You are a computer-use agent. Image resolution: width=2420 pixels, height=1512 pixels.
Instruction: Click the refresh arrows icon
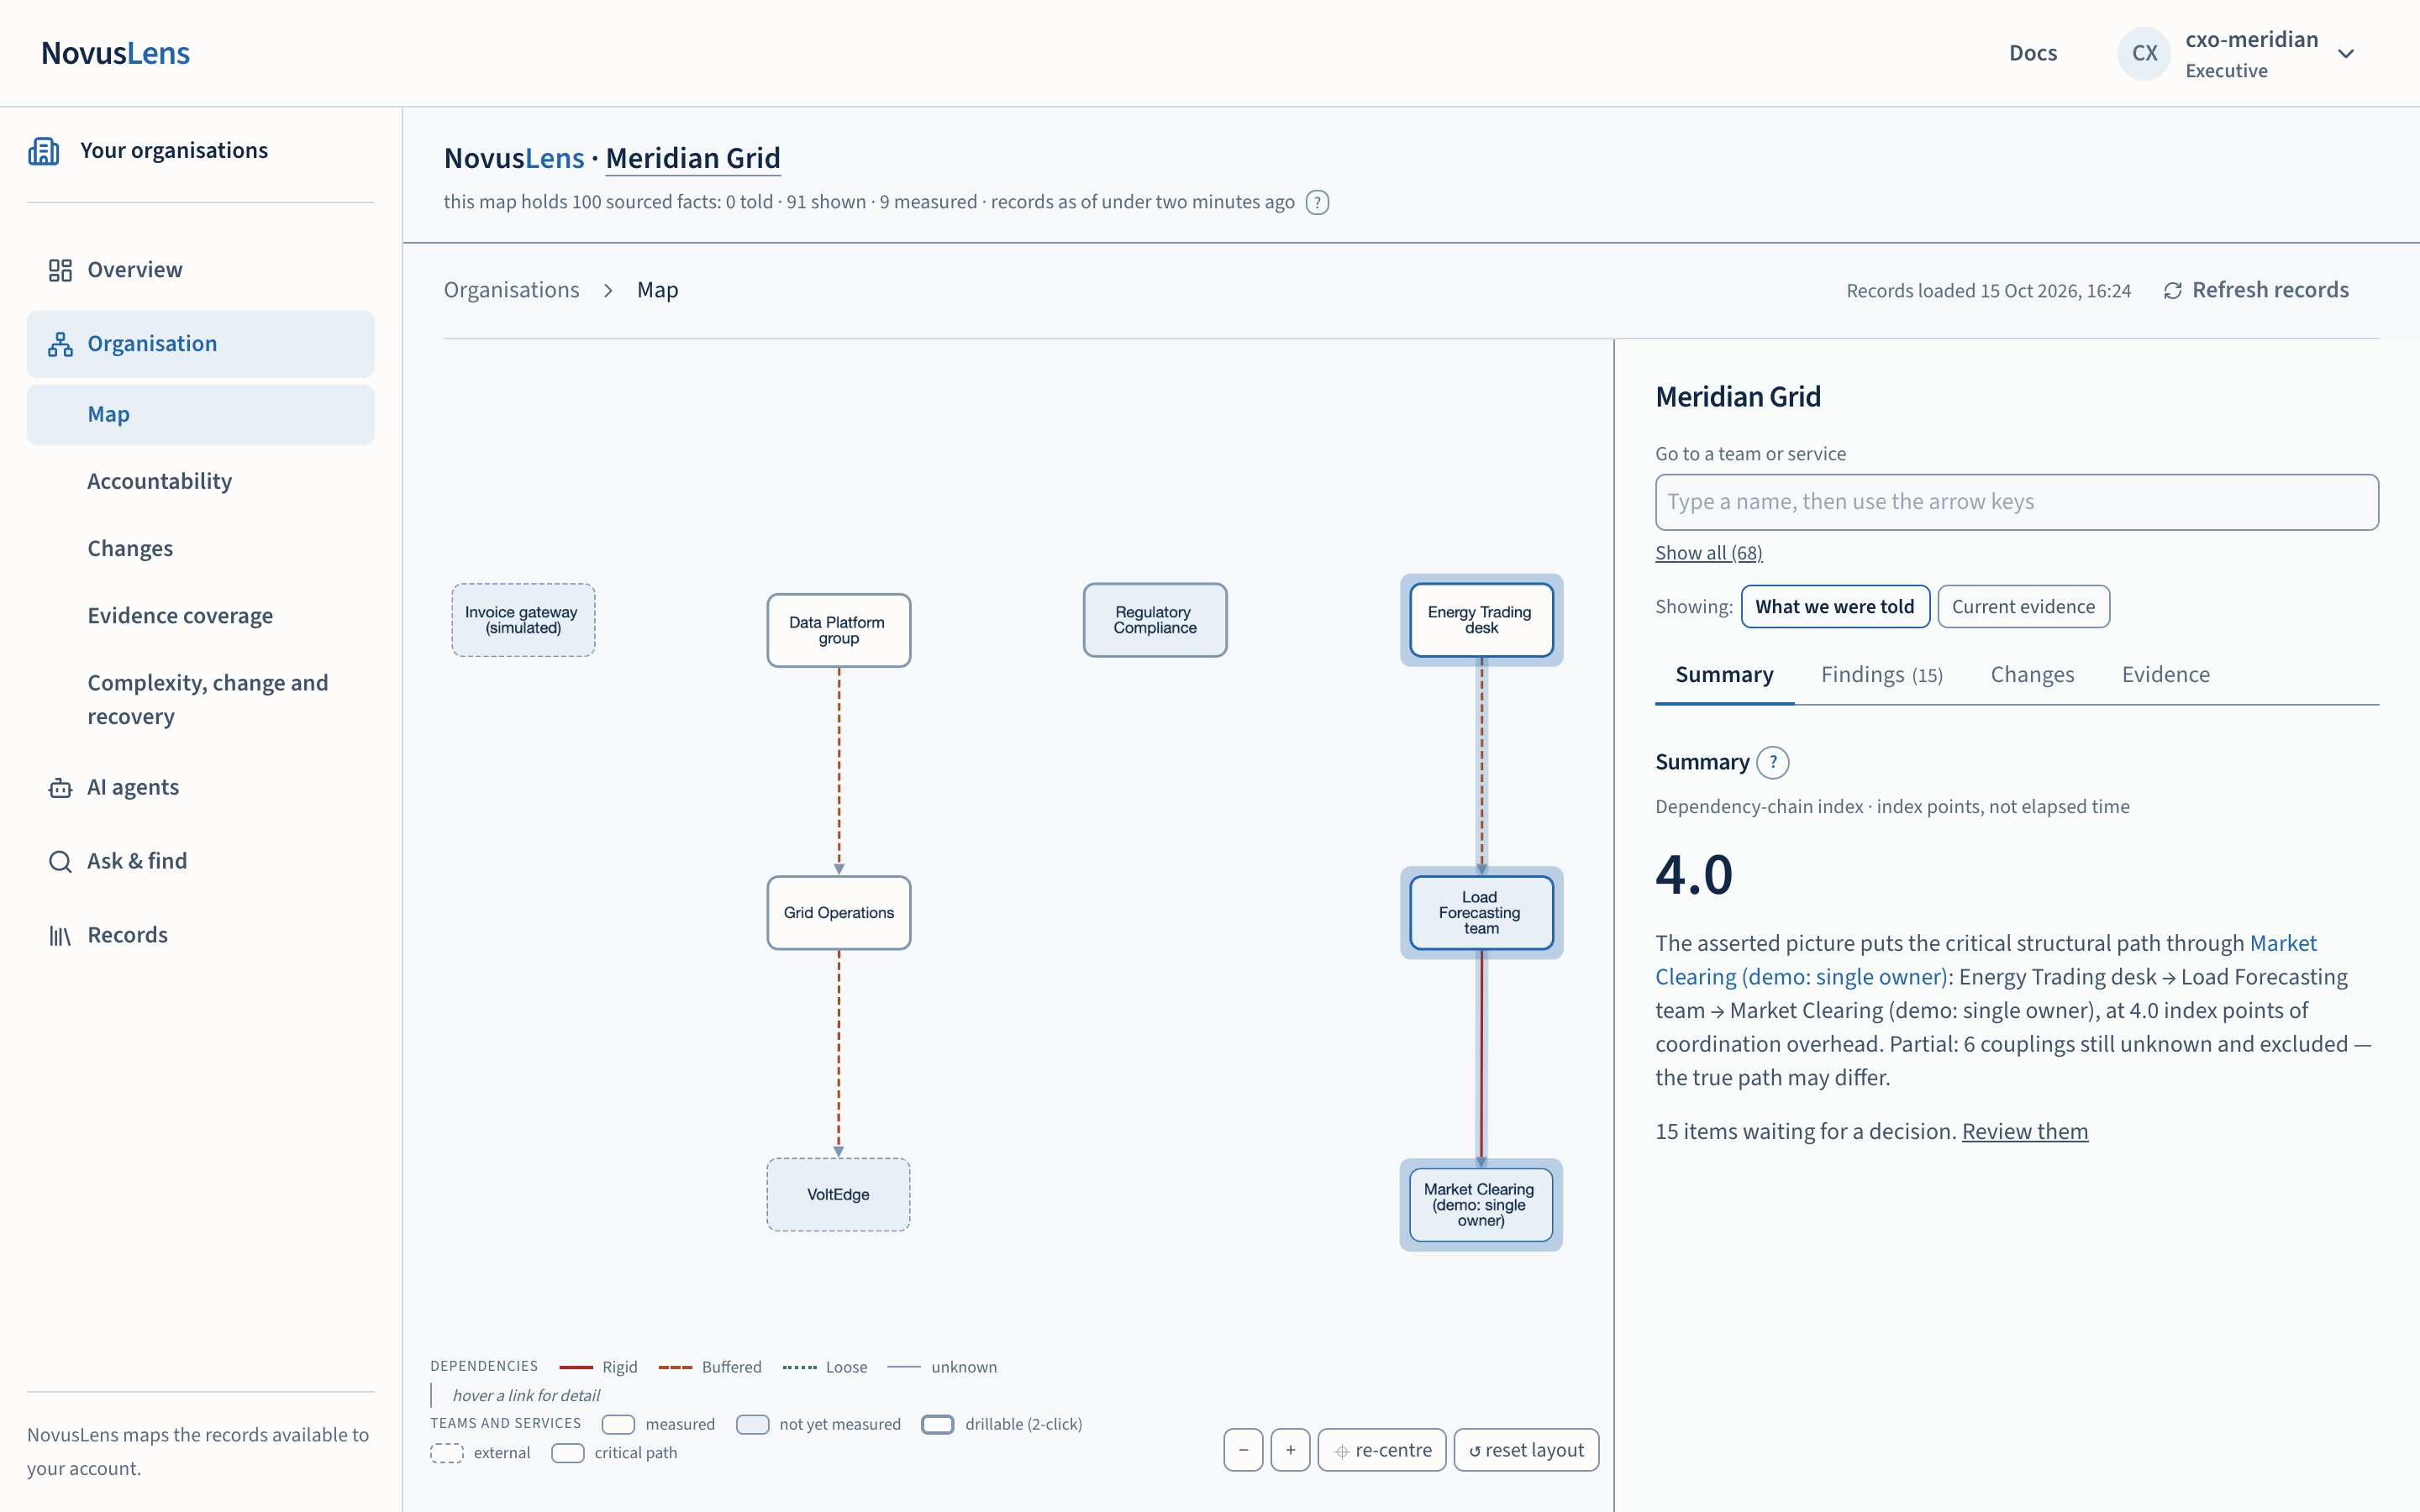tap(2172, 291)
